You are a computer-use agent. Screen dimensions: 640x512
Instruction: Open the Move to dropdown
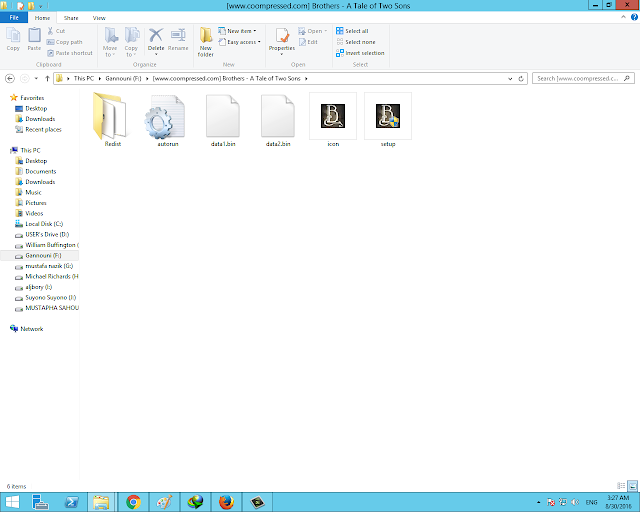coord(110,42)
